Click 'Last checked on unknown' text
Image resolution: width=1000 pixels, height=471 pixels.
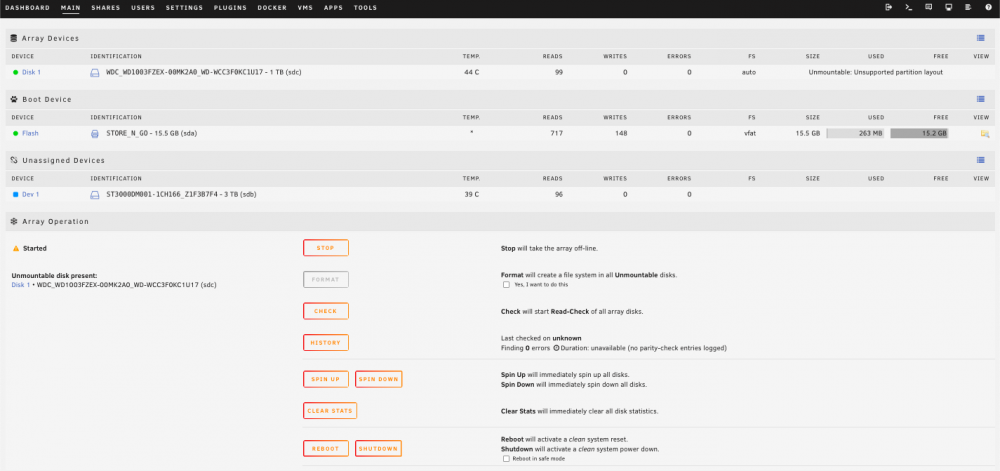541,338
